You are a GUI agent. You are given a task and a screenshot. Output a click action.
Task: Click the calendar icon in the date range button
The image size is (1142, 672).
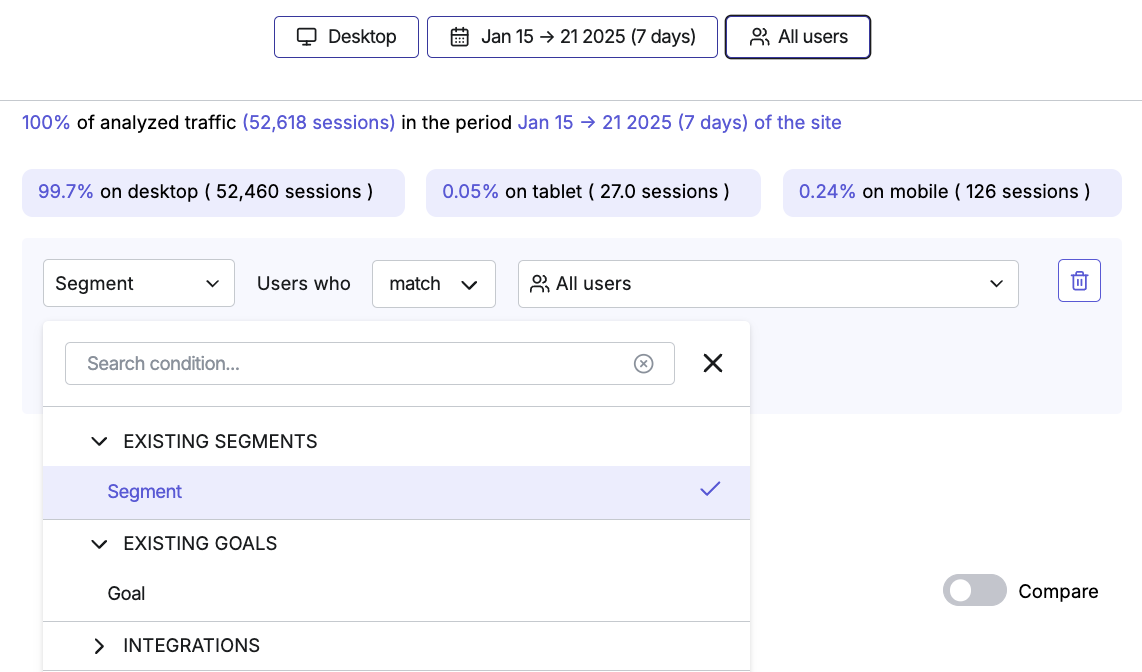click(459, 36)
